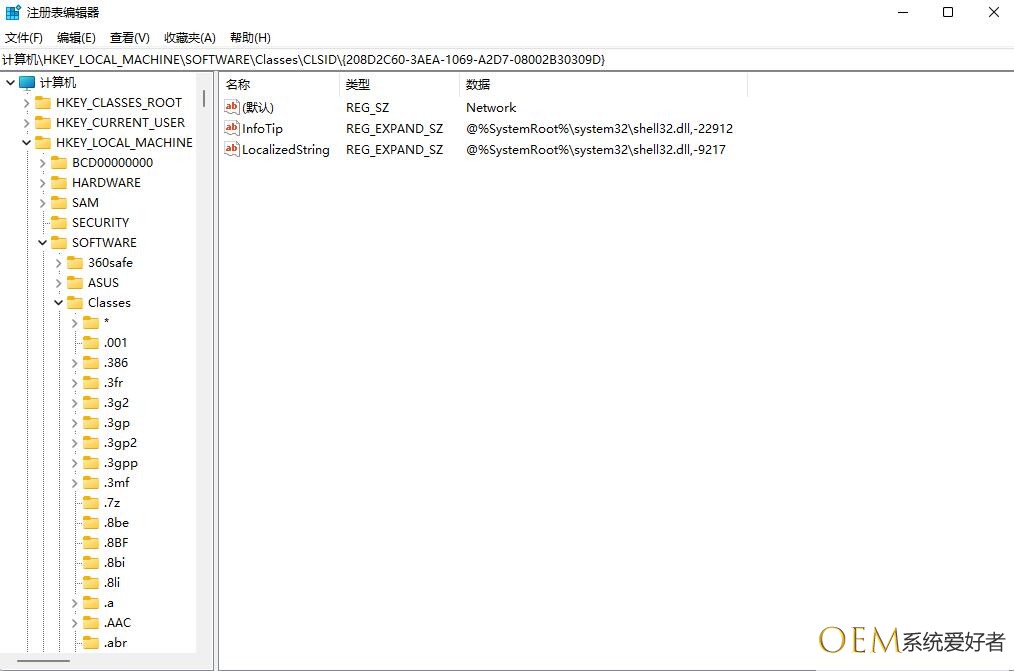Open the 编辑(E) edit menu
Viewport: 1014px width, 671px height.
tap(76, 37)
